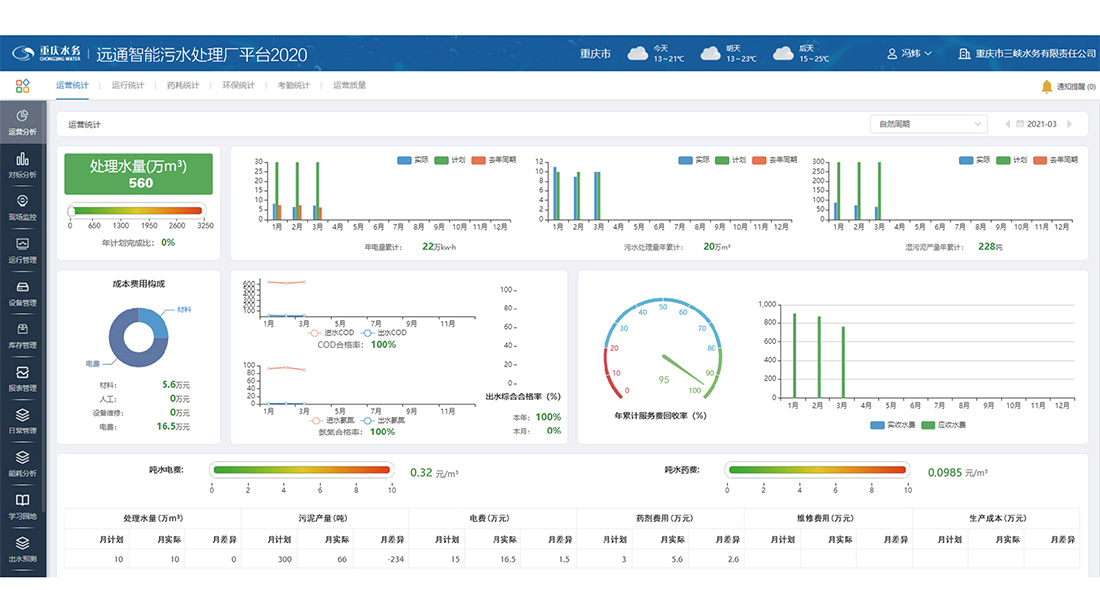Toggle 实收水费 legend in water fee chart

pyautogui.click(x=893, y=425)
